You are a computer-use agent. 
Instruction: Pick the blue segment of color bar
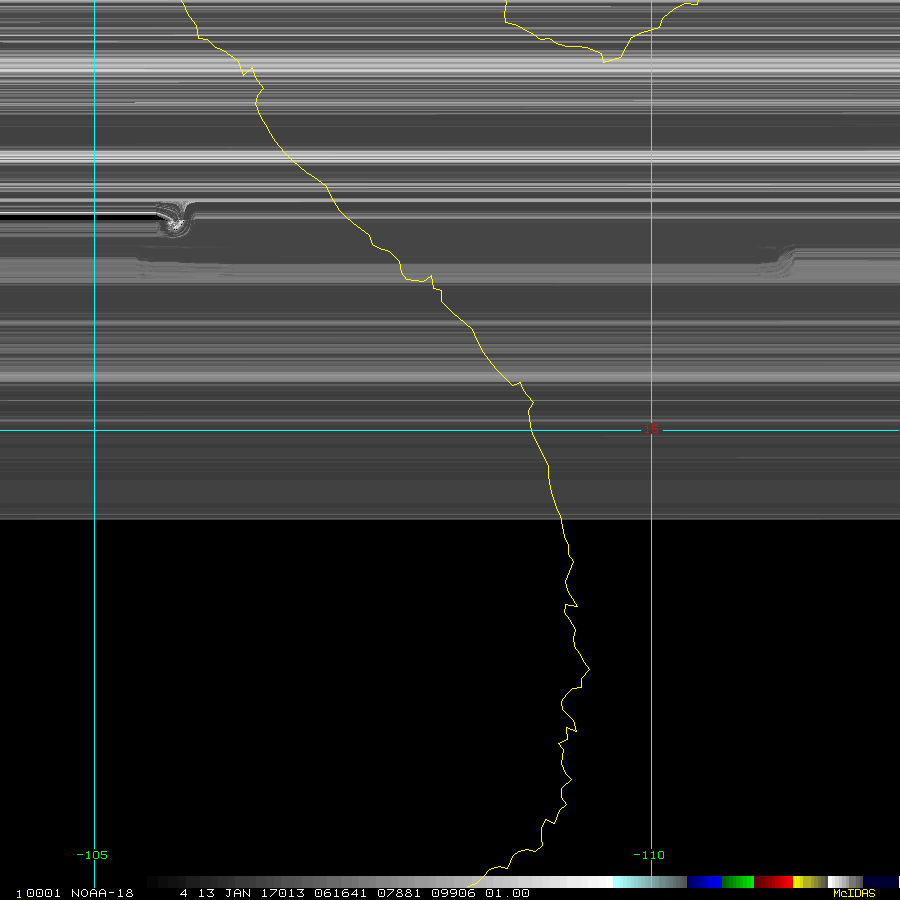pyautogui.click(x=704, y=882)
